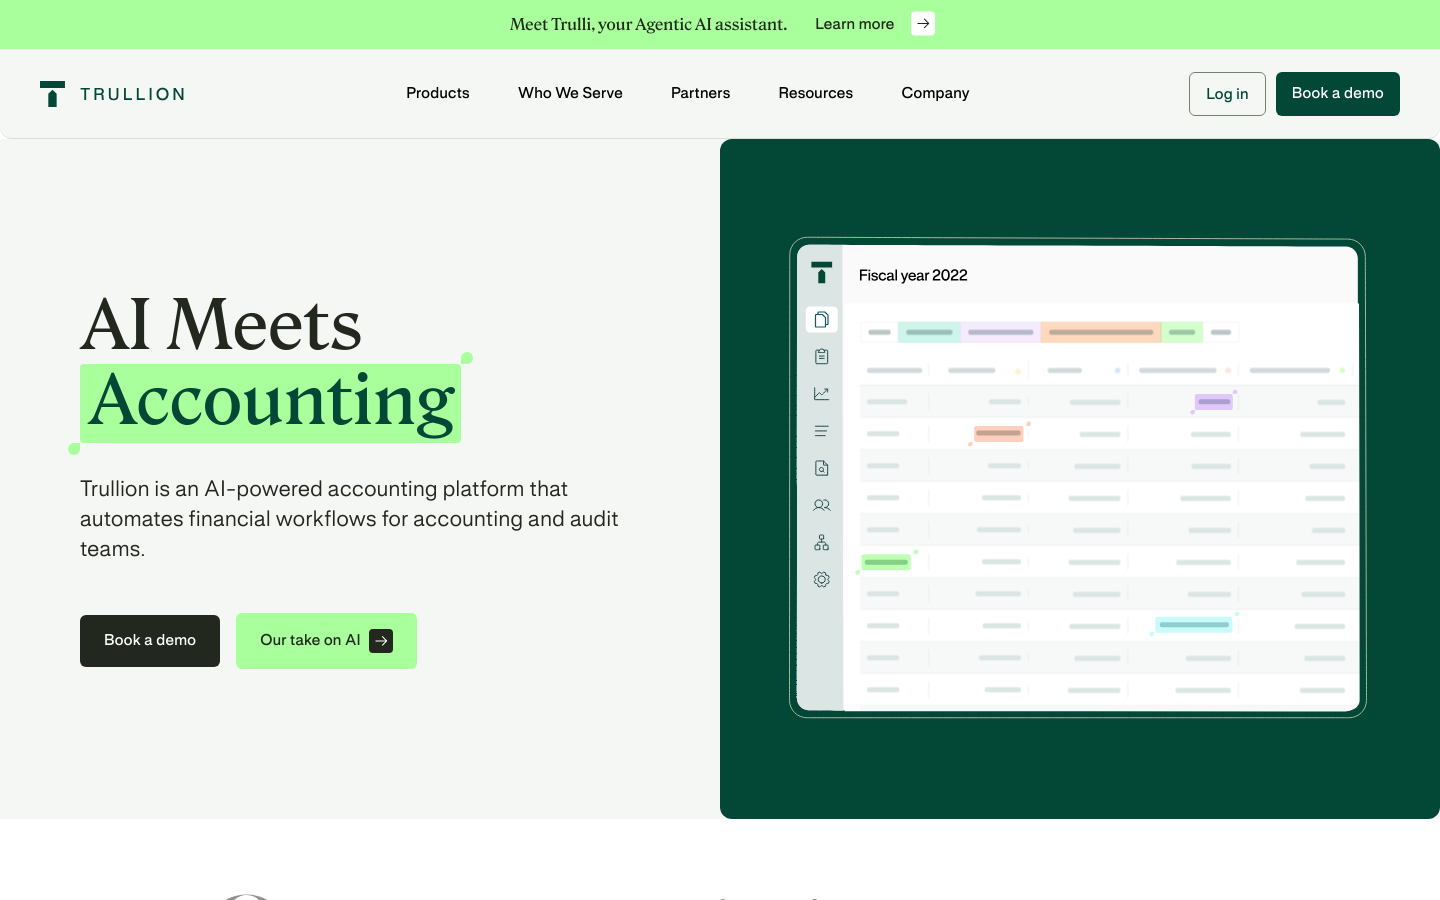Screen dimensions: 1440x900
Task: Open the Company menu item
Action: click(x=935, y=93)
